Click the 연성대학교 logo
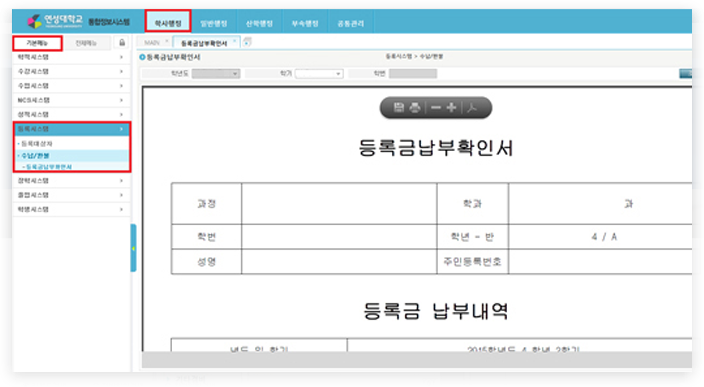The width and height of the screenshot is (704, 387). pos(55,21)
